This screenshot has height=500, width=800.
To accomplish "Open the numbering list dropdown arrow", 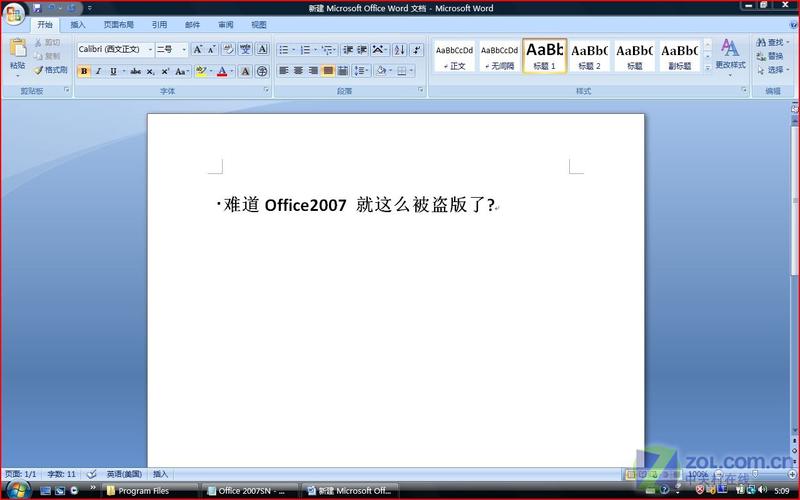I will click(x=315, y=49).
